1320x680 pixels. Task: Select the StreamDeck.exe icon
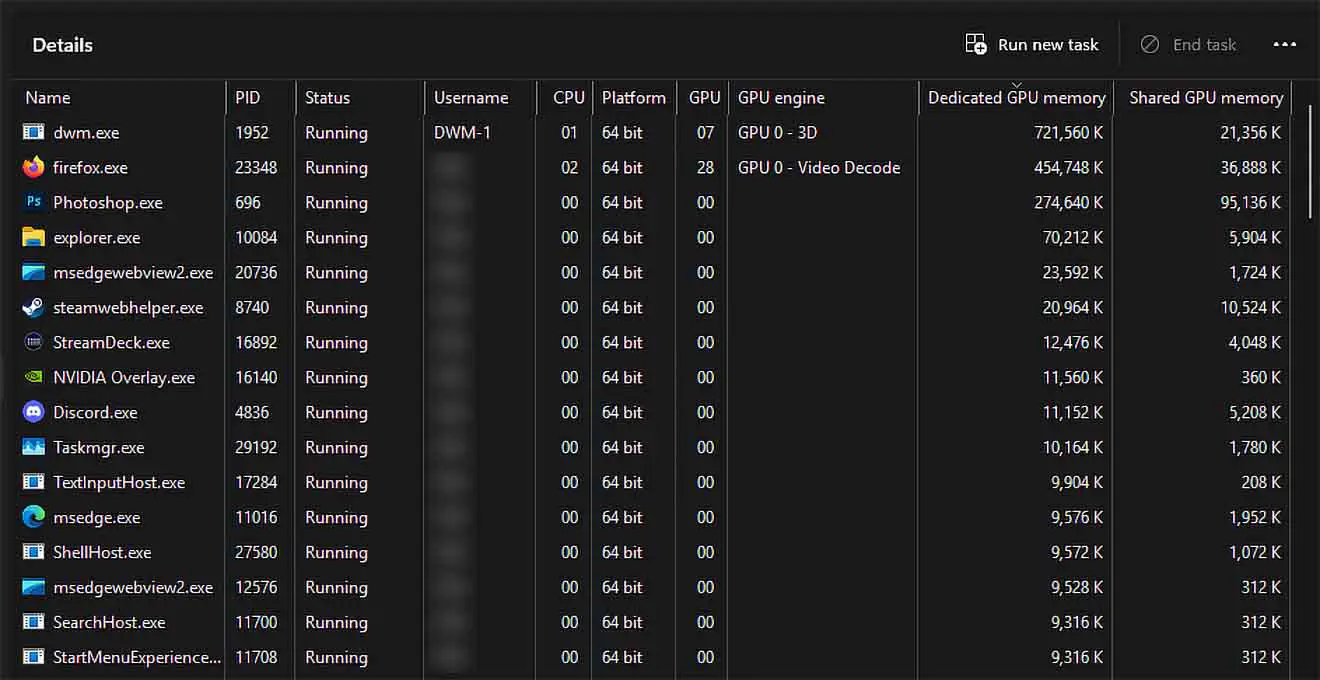34,342
